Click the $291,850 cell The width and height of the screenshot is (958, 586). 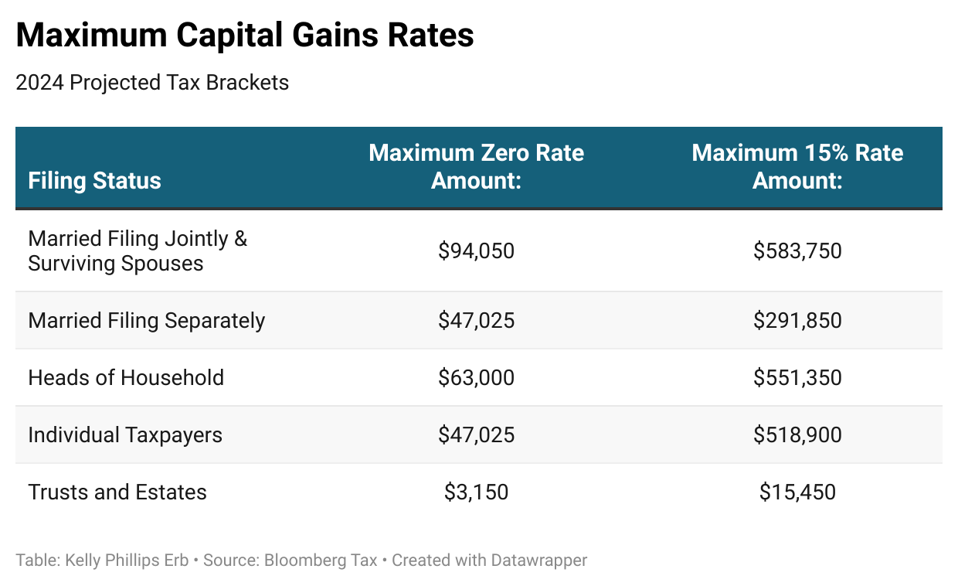[x=797, y=321]
